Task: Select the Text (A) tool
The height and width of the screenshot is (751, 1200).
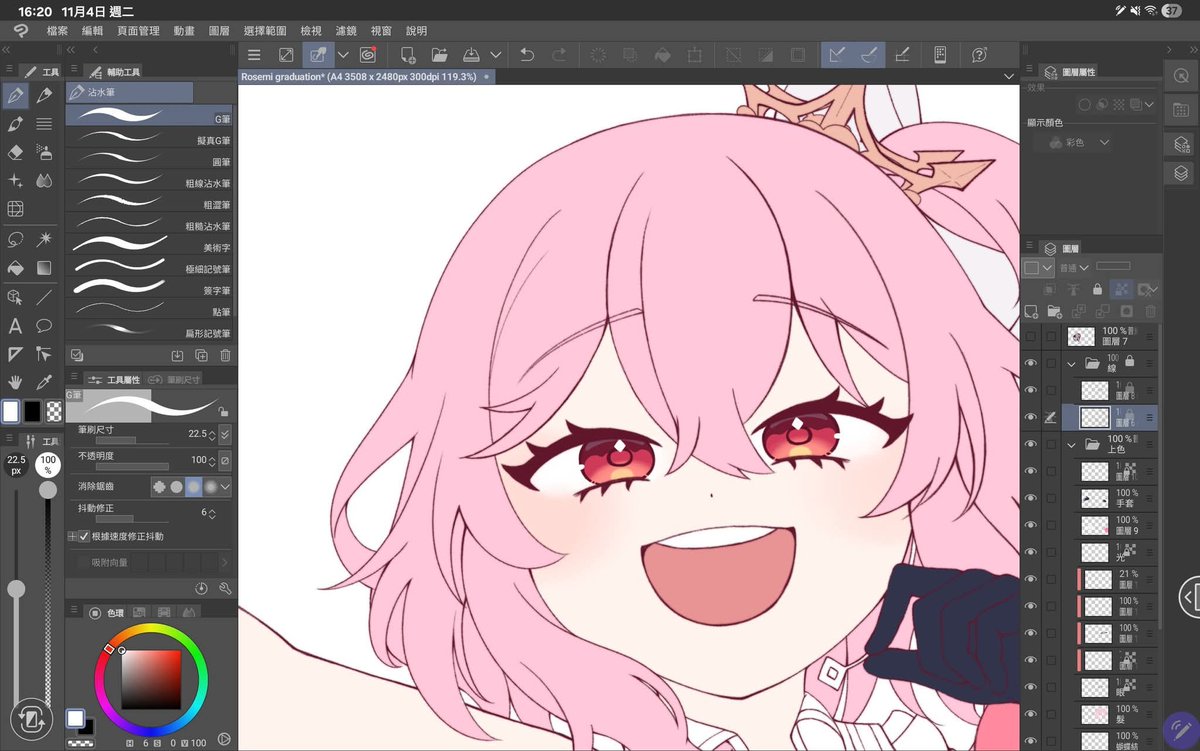Action: point(15,326)
